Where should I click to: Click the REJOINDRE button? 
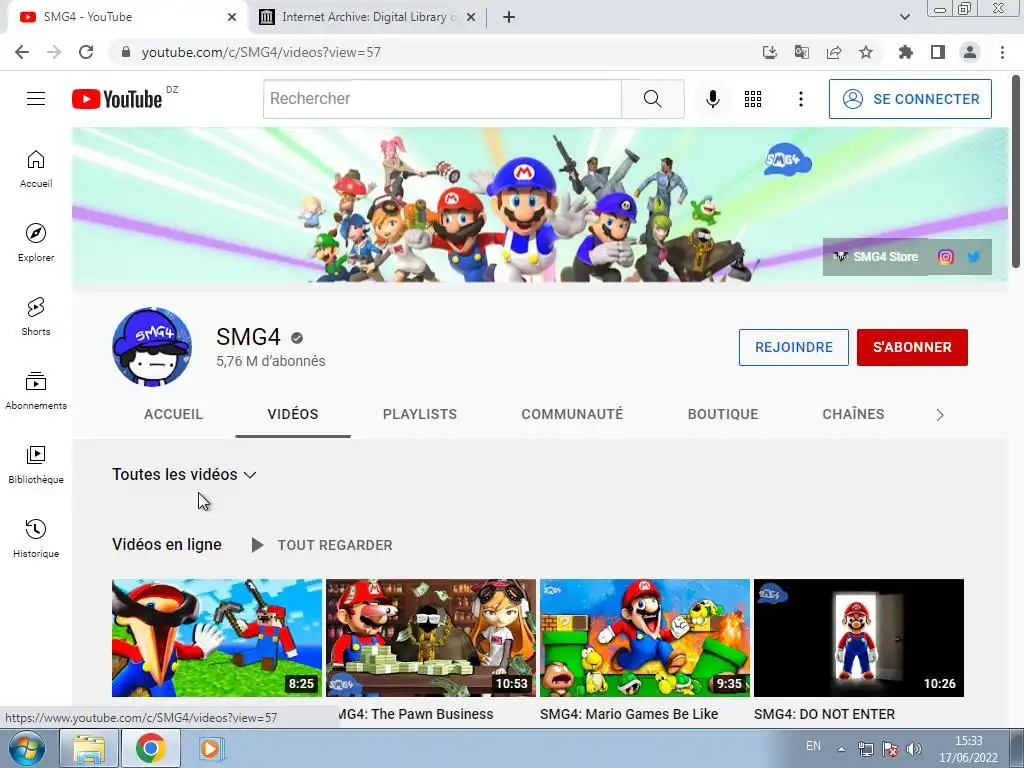tap(793, 347)
